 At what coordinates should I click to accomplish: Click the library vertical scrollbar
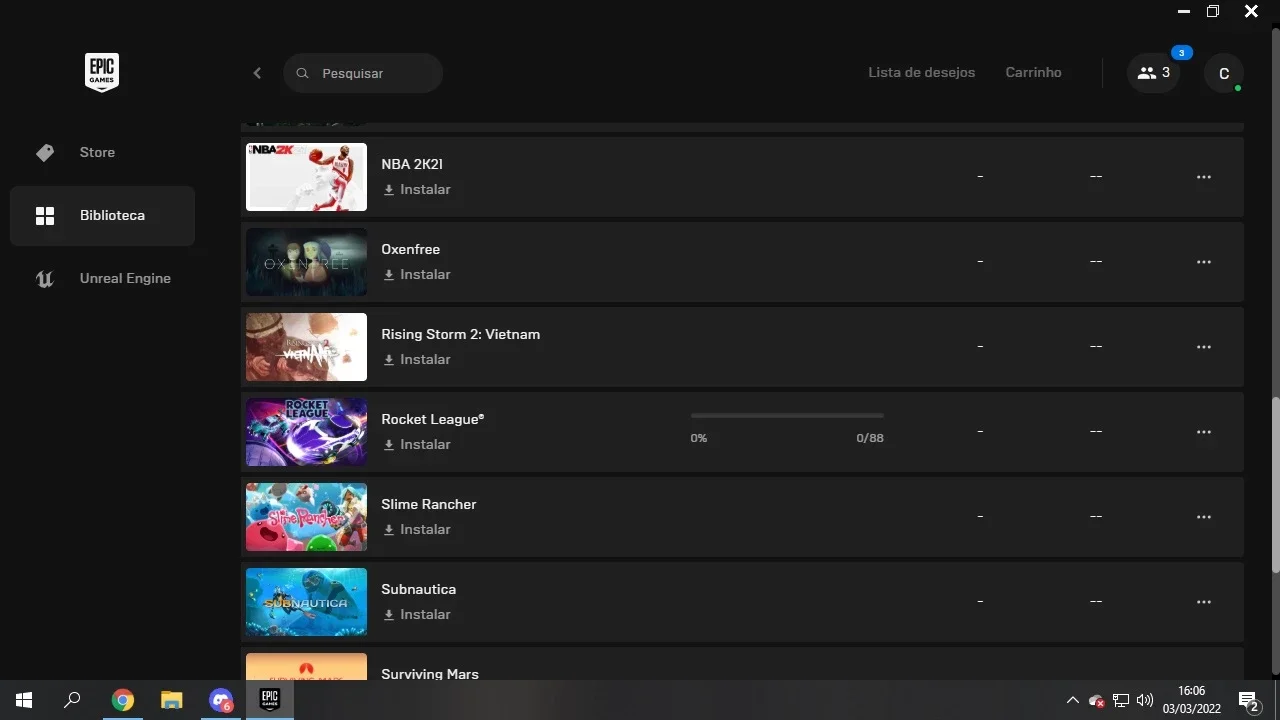(x=1275, y=485)
